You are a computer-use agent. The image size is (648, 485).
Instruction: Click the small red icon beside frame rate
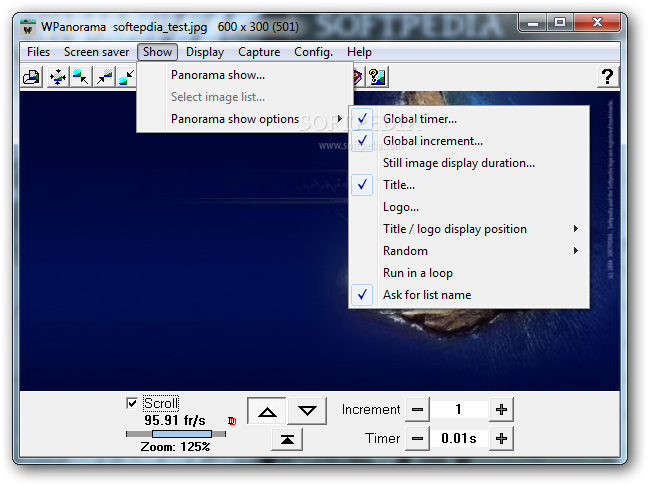[x=232, y=421]
